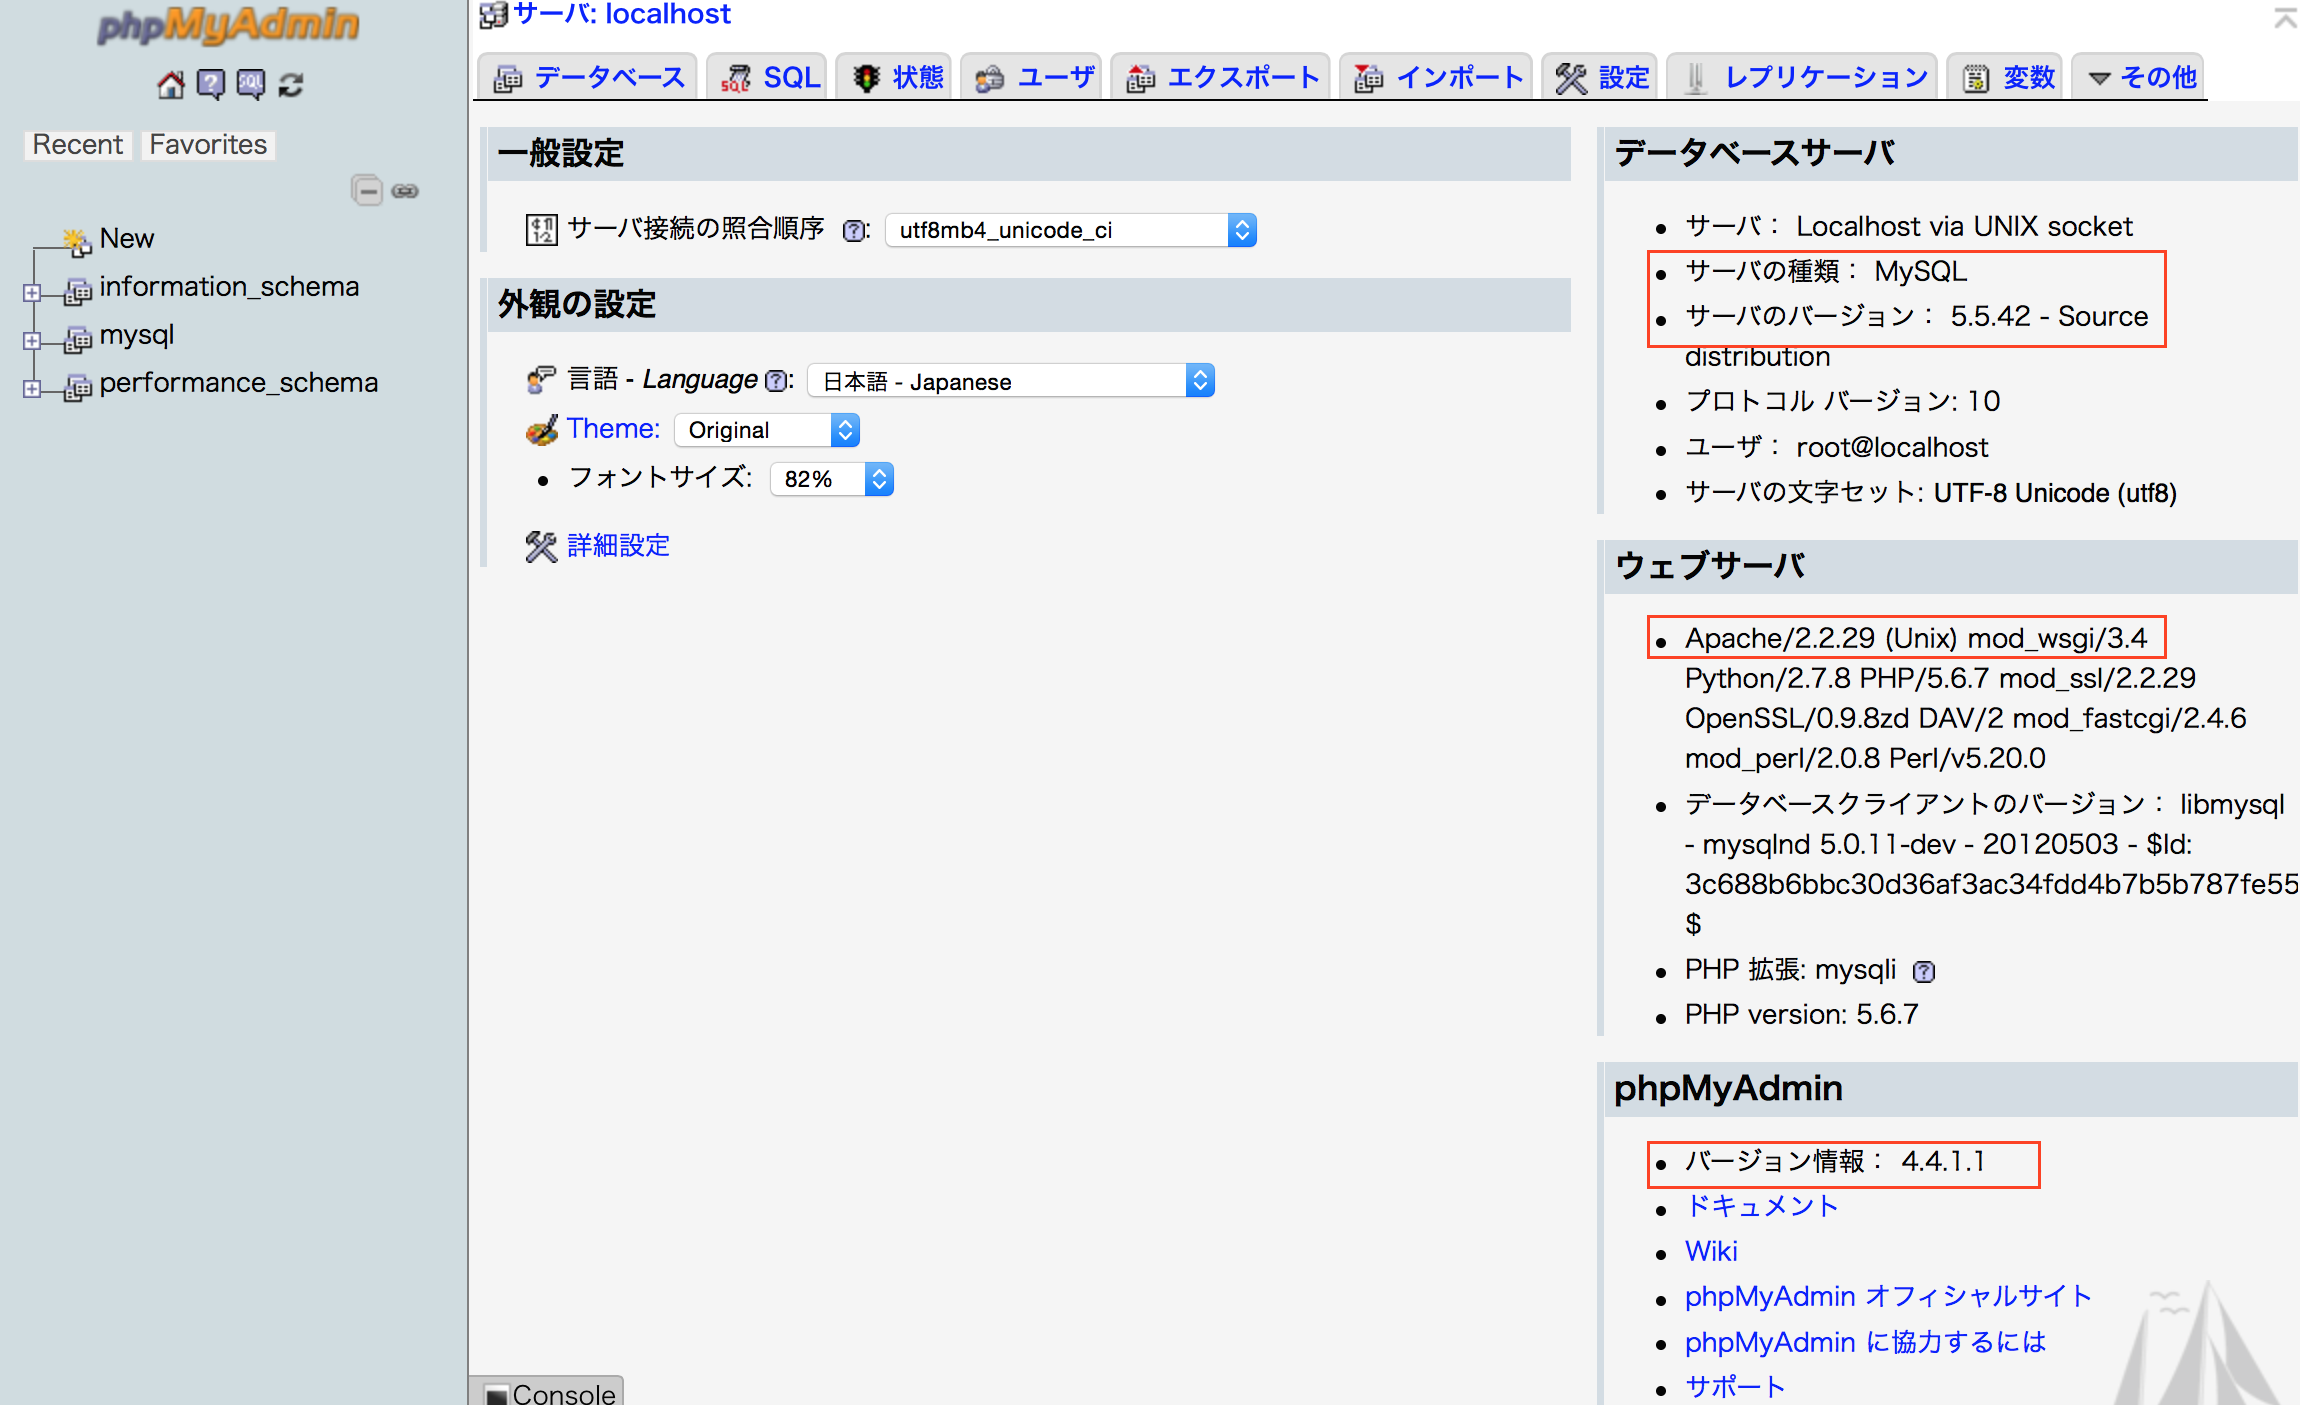Open the font size 82% dropdown
The width and height of the screenshot is (2300, 1405).
coord(831,479)
